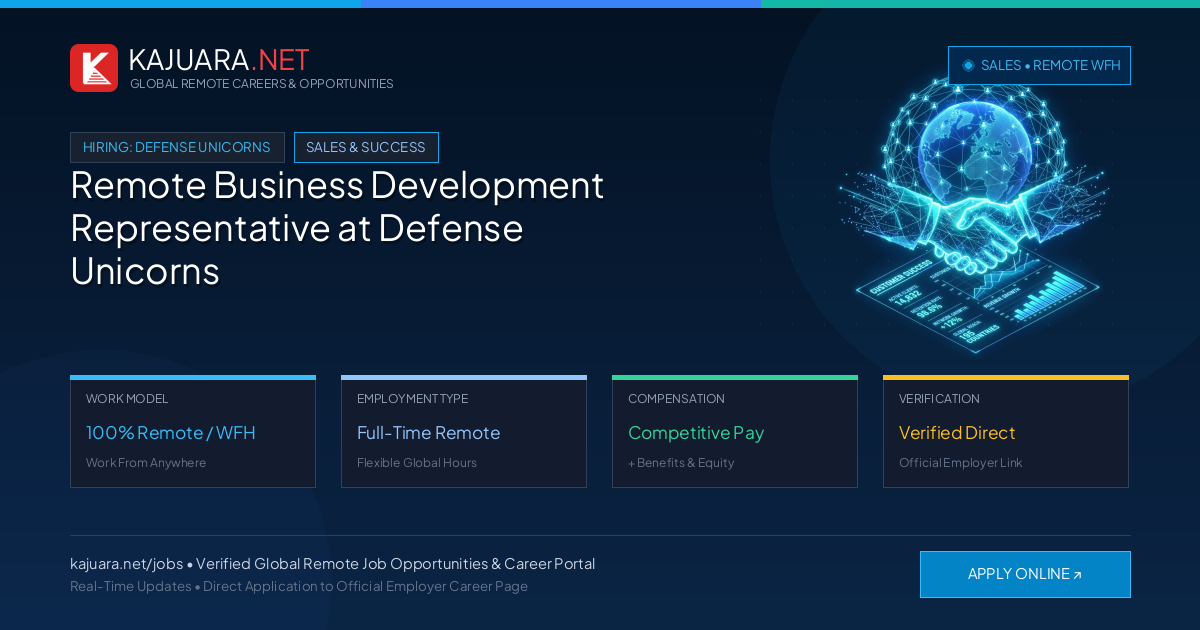Click the 'Global Remote Careers & Opportunities' tagline
1200x630 pixels.
(262, 84)
